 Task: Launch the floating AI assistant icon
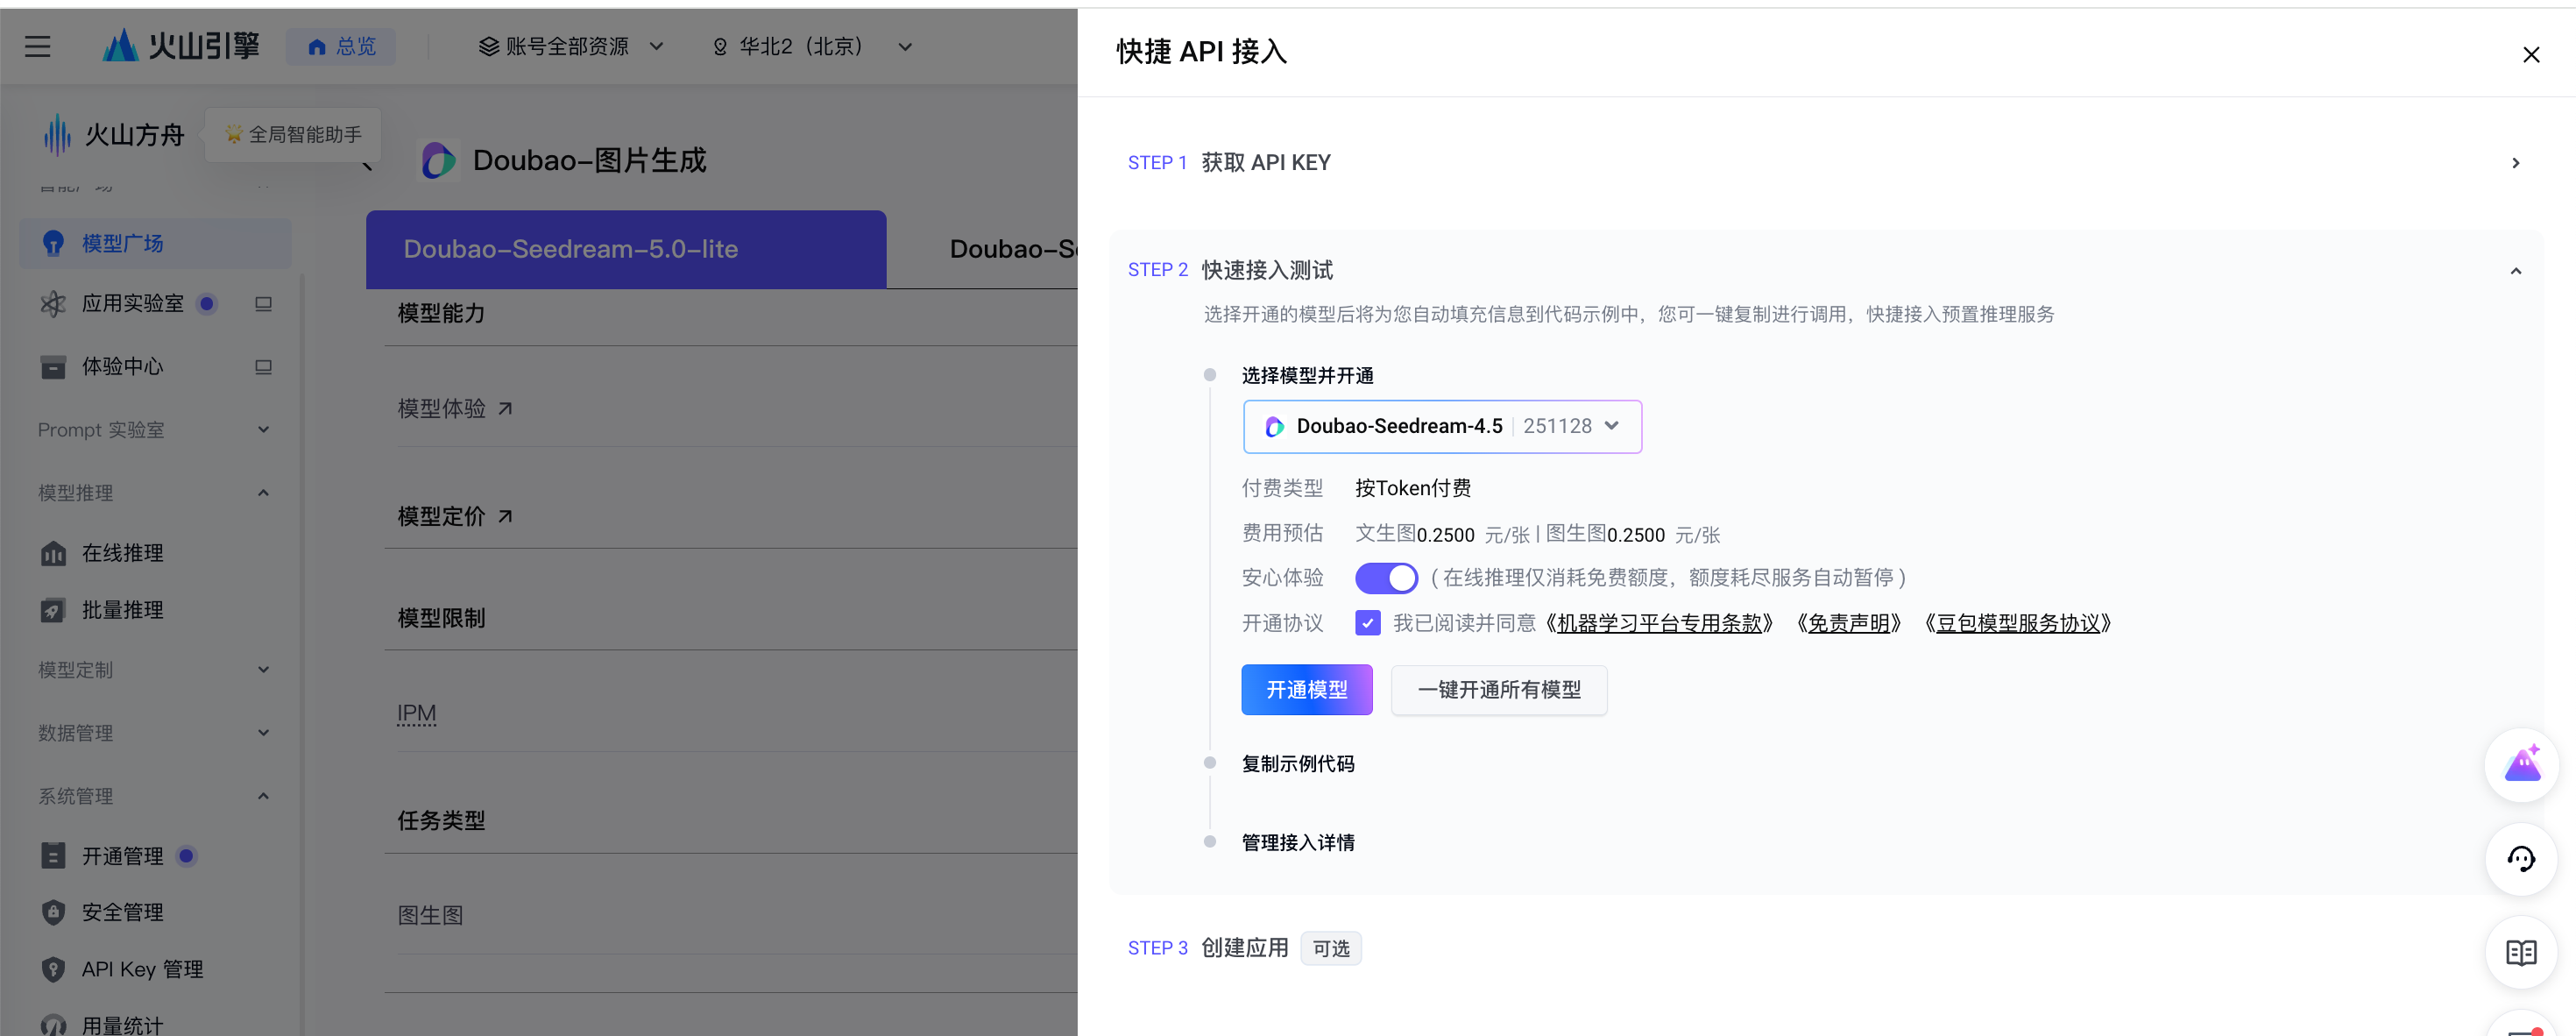point(2520,766)
